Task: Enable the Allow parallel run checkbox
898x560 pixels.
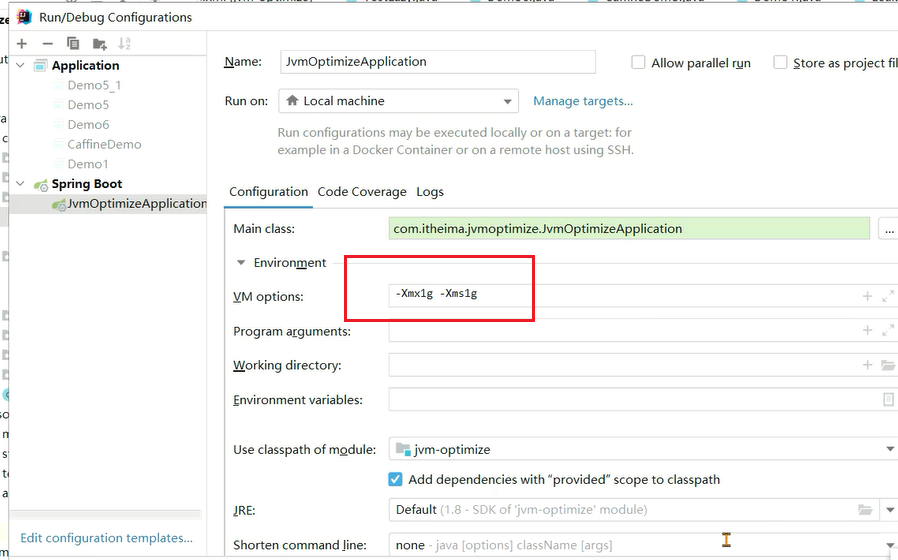Action: (x=639, y=62)
